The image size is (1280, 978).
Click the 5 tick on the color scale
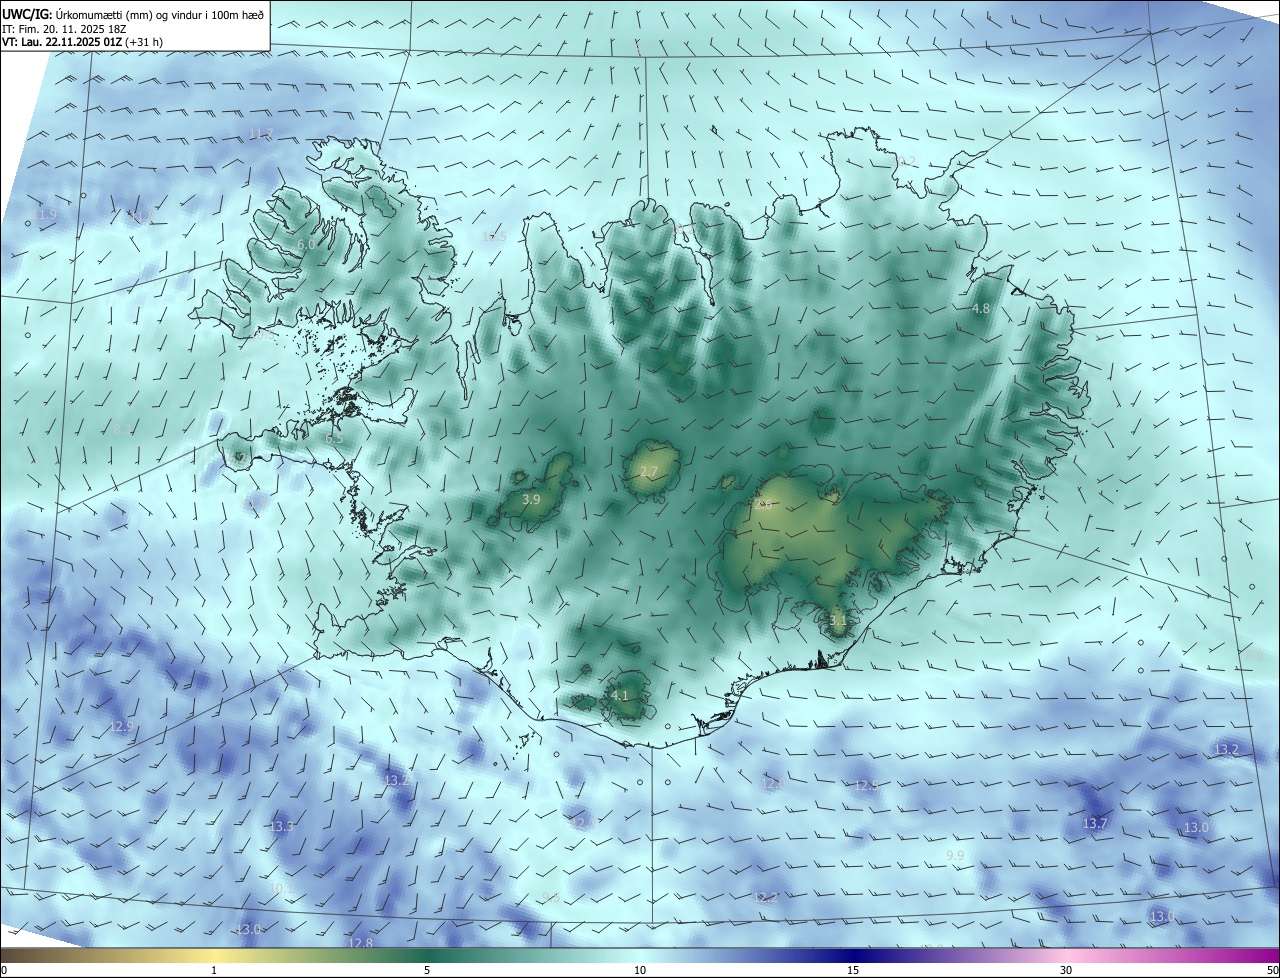point(427,970)
